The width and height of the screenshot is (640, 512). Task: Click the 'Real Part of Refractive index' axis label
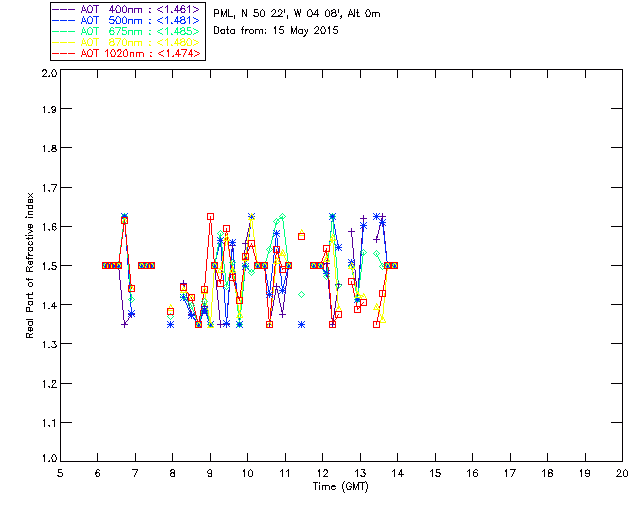[x=29, y=265]
